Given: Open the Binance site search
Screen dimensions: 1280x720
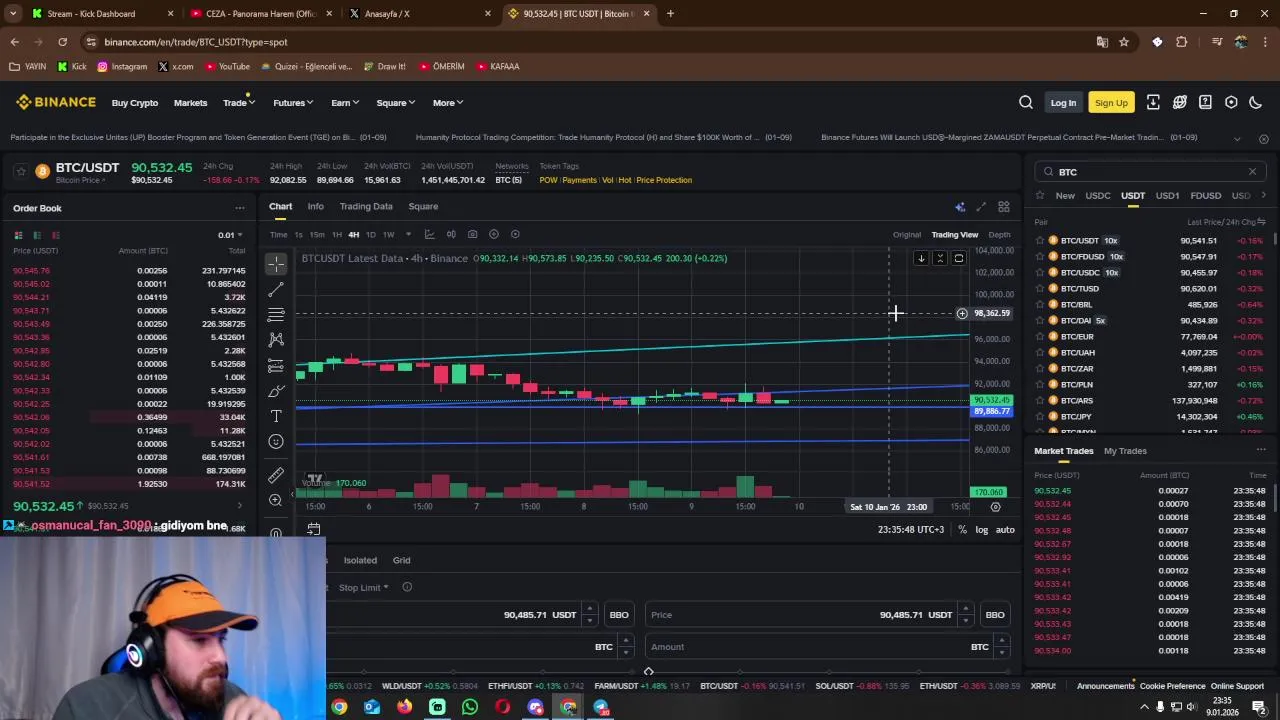Looking at the screenshot, I should (x=1026, y=102).
